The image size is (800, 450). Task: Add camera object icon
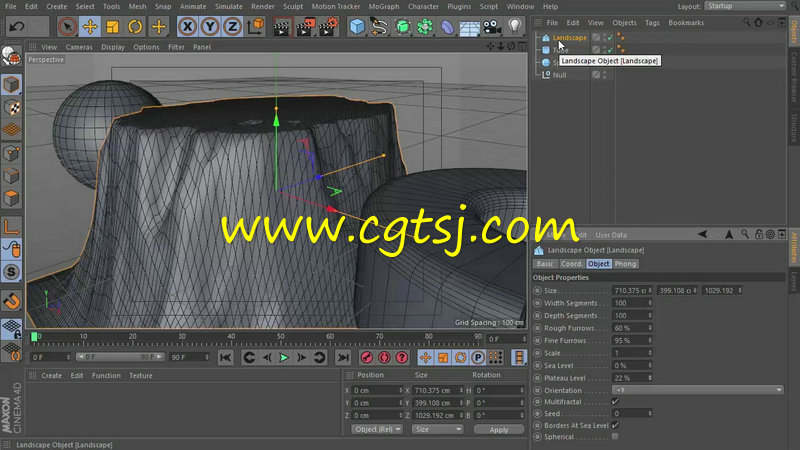pyautogui.click(x=492, y=27)
